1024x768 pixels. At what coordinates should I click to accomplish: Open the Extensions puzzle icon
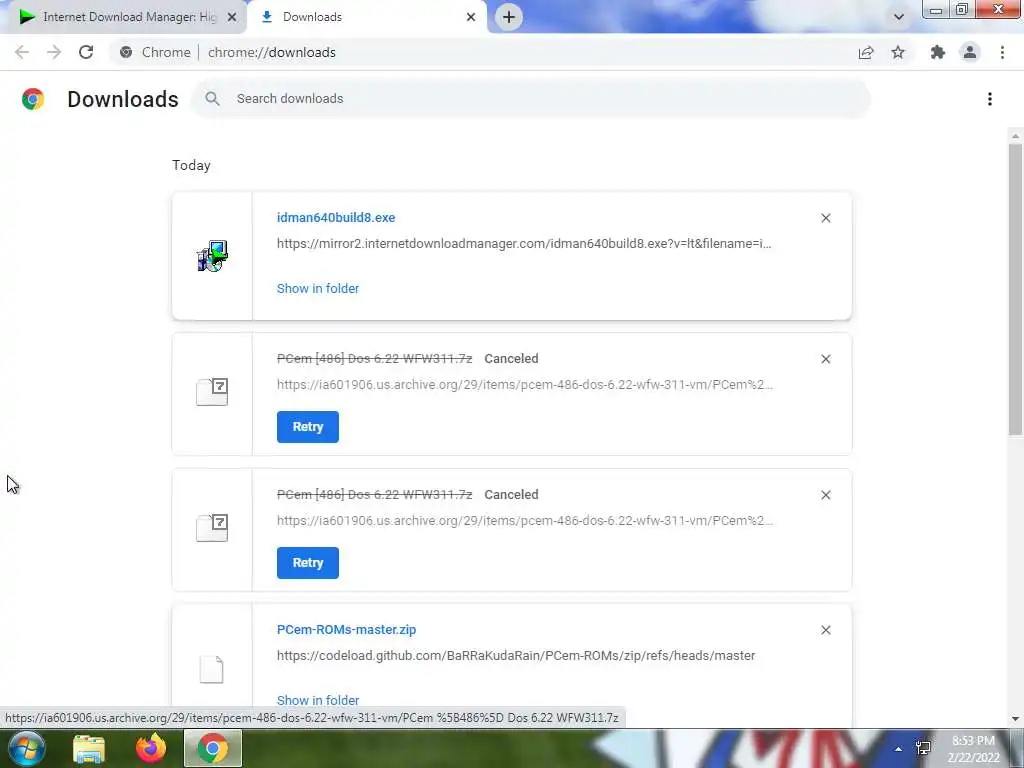point(938,52)
